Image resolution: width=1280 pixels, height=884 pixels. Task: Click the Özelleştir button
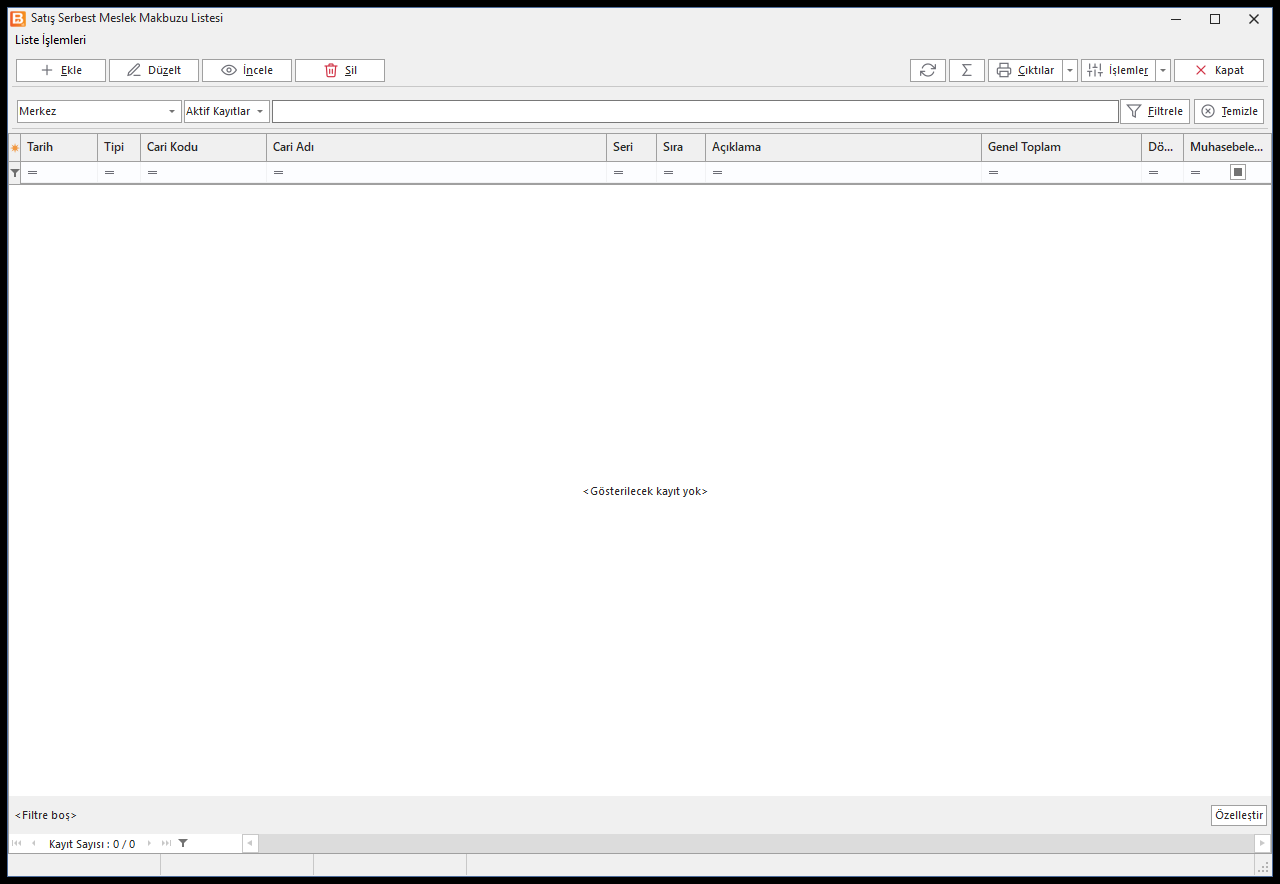(x=1238, y=815)
